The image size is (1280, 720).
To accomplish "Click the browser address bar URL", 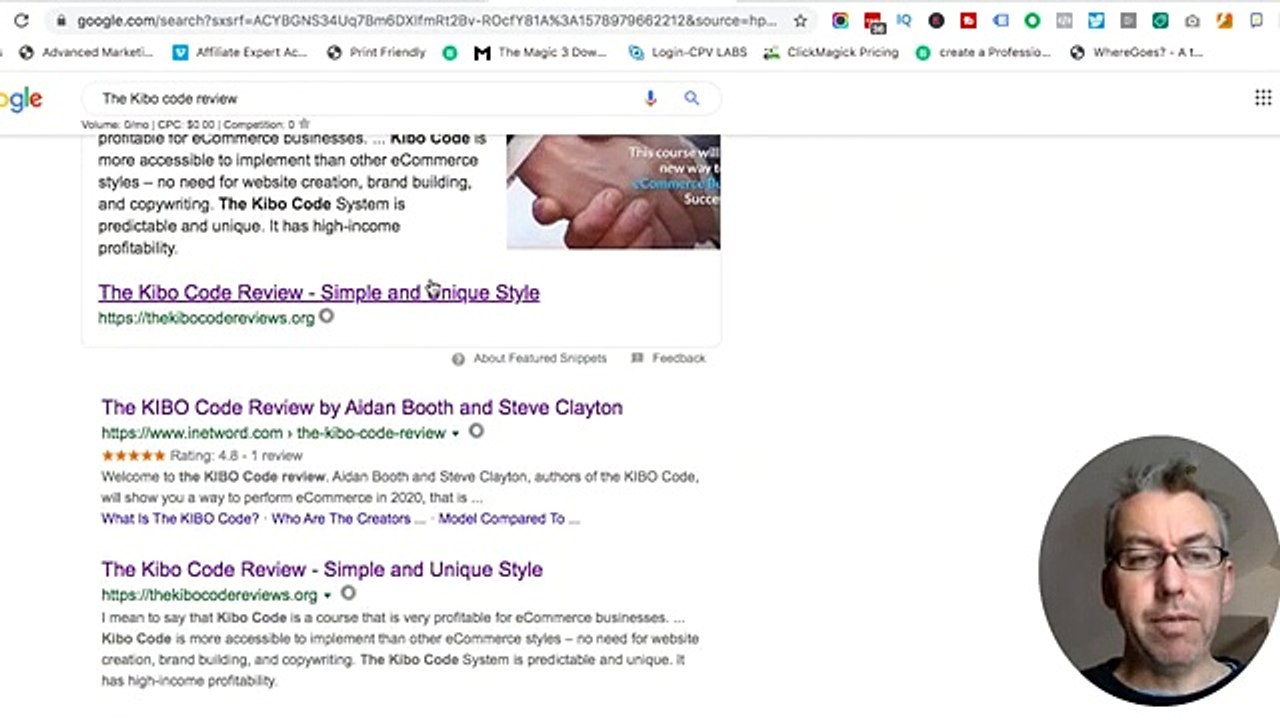I will (x=427, y=20).
